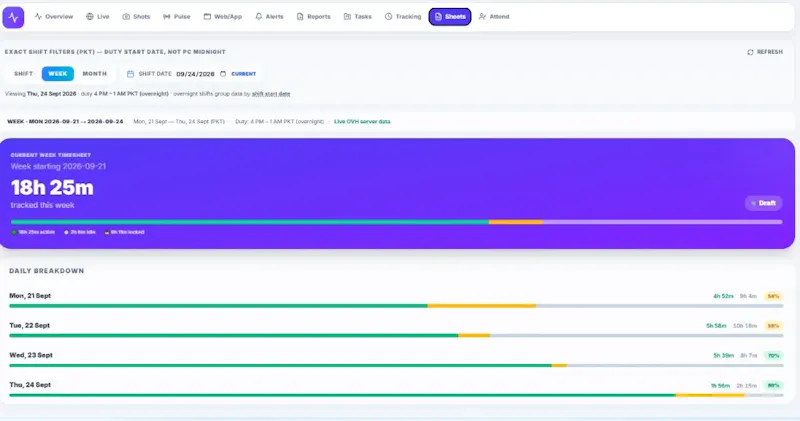Click the white idle legend dot
Screen dimensions: 800x421
coord(66,232)
